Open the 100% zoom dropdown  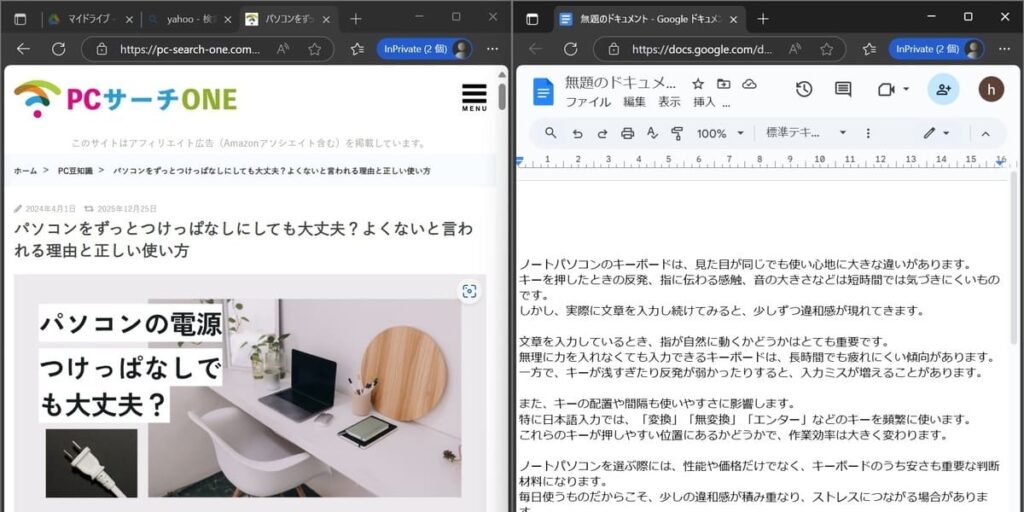720,133
